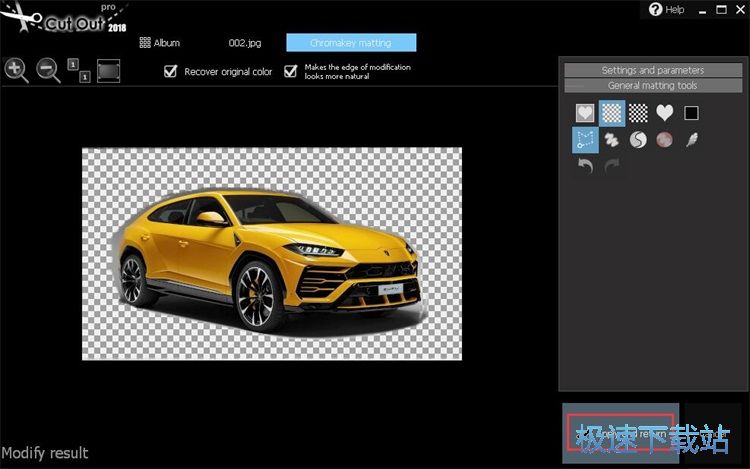Toggle the Recover original color checkbox
This screenshot has width=750, height=469.
tap(170, 71)
